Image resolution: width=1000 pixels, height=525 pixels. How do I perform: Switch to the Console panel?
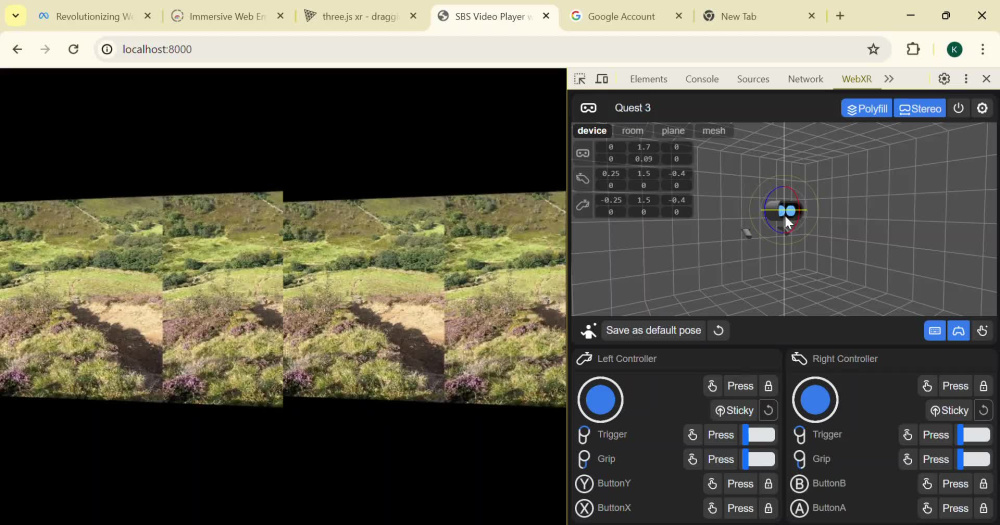(x=702, y=79)
